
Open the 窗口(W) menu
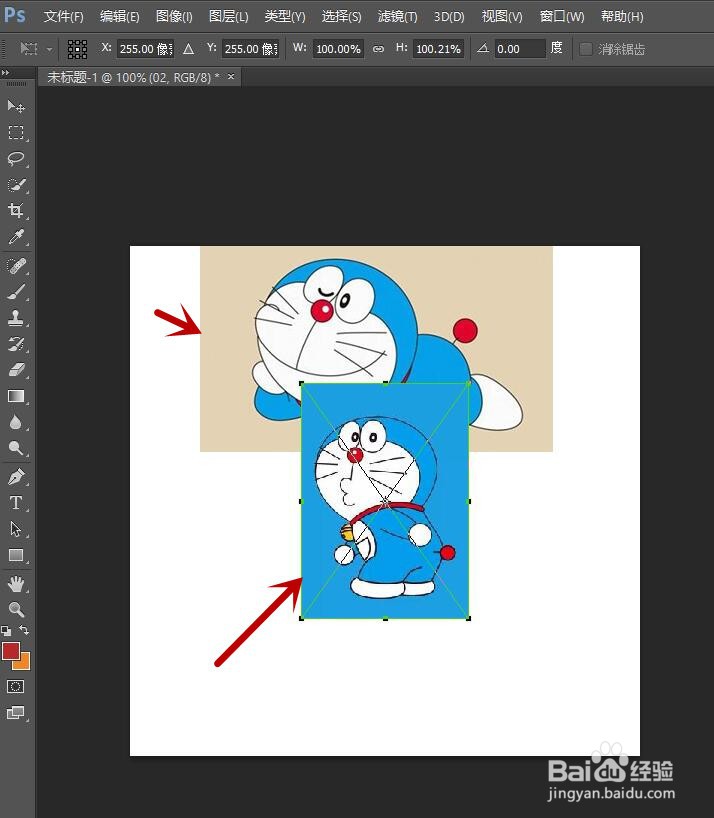[x=562, y=17]
